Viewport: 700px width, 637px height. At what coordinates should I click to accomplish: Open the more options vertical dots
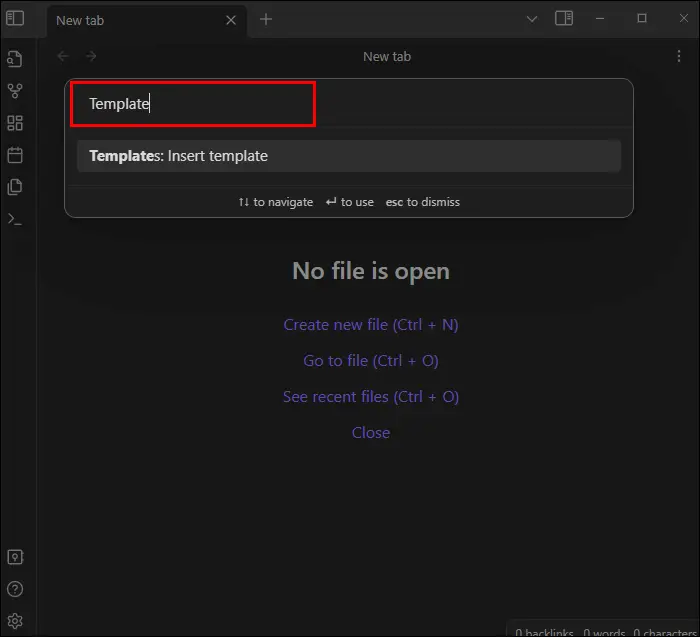679,56
